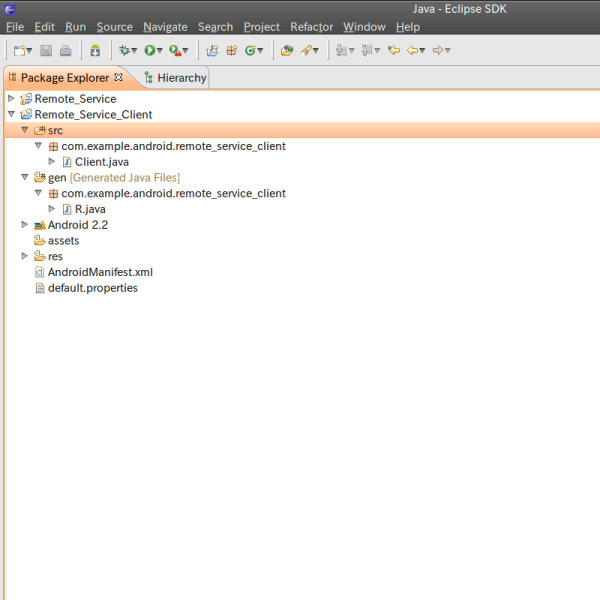Viewport: 600px width, 600px height.
Task: Expand the Remote_Service project node
Action: point(11,98)
